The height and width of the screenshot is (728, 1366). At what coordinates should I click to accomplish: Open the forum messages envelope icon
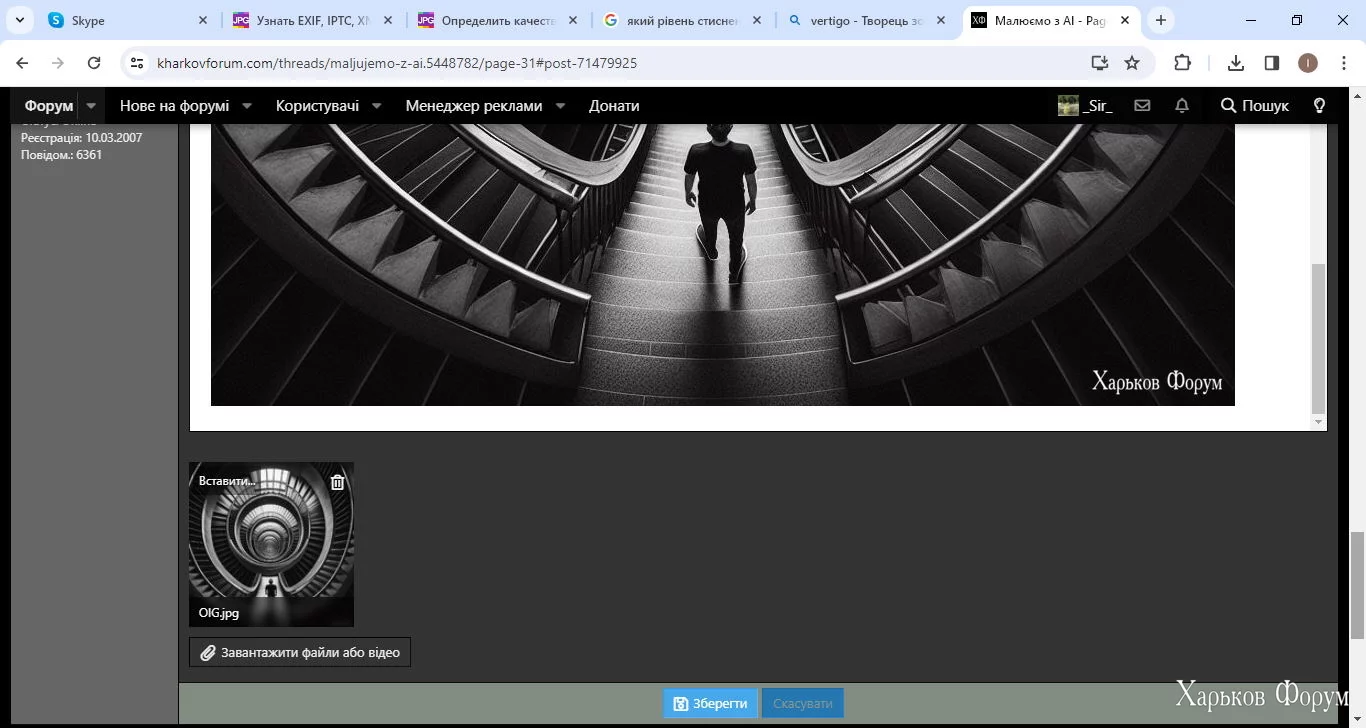(x=1142, y=106)
